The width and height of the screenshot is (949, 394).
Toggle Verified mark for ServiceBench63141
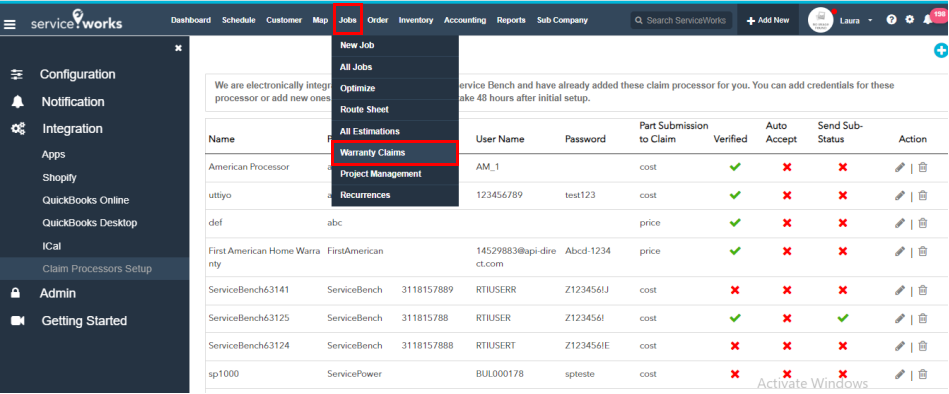click(x=735, y=290)
